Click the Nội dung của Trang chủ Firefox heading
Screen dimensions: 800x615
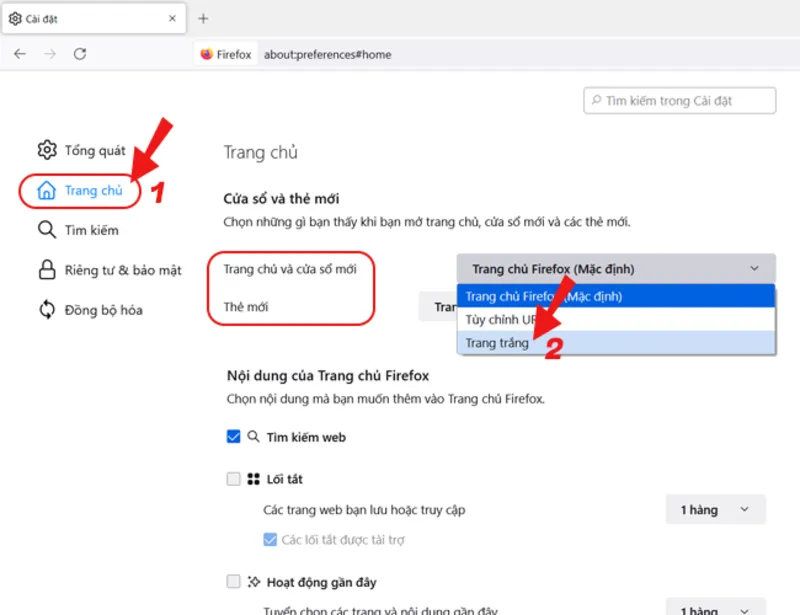point(328,376)
